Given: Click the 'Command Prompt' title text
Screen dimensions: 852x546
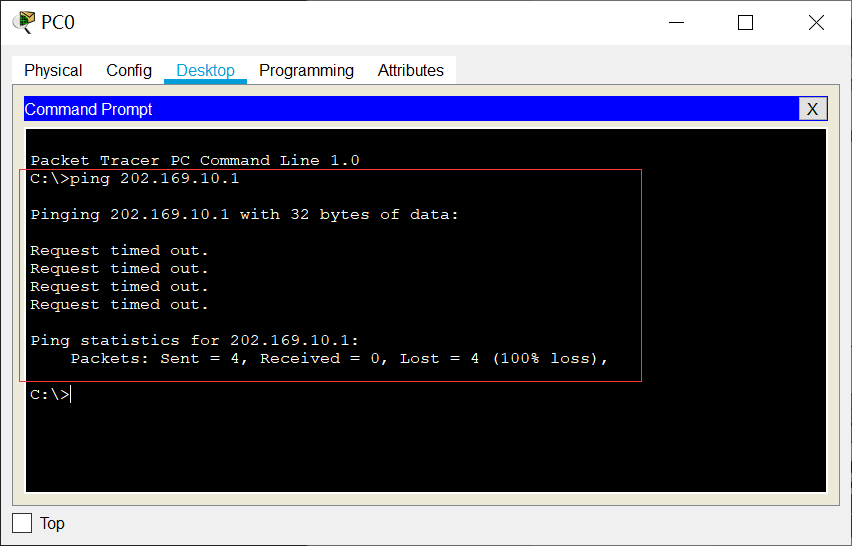Looking at the screenshot, I should pos(89,109).
